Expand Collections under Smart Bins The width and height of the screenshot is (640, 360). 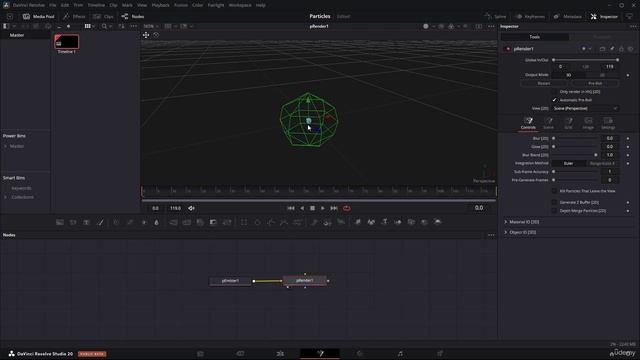(5, 197)
